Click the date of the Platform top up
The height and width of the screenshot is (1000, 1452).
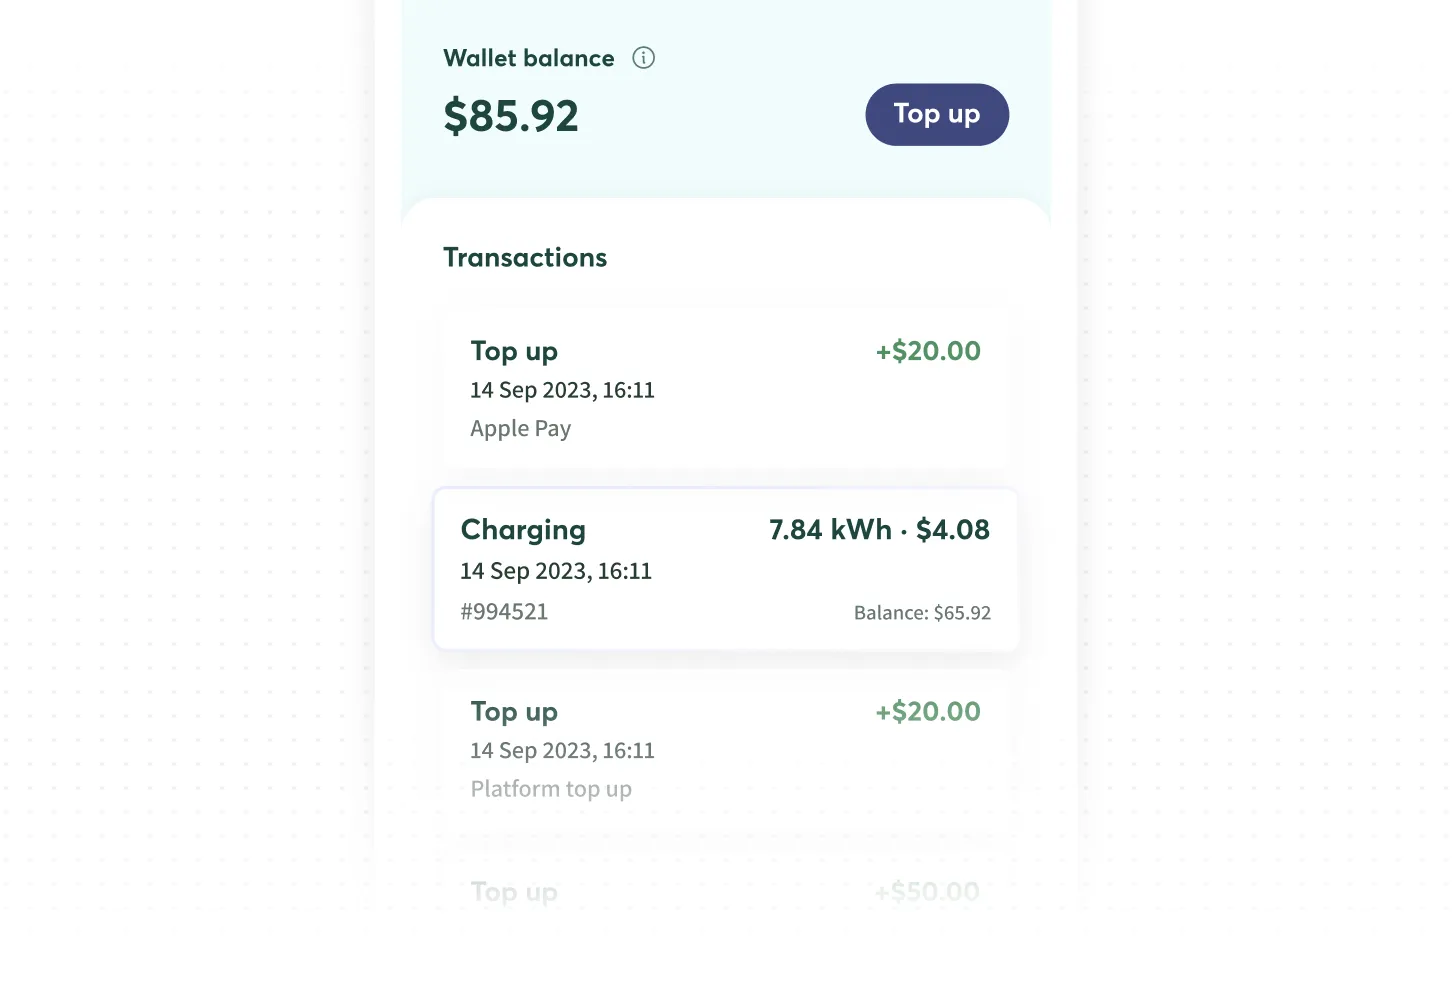click(562, 751)
